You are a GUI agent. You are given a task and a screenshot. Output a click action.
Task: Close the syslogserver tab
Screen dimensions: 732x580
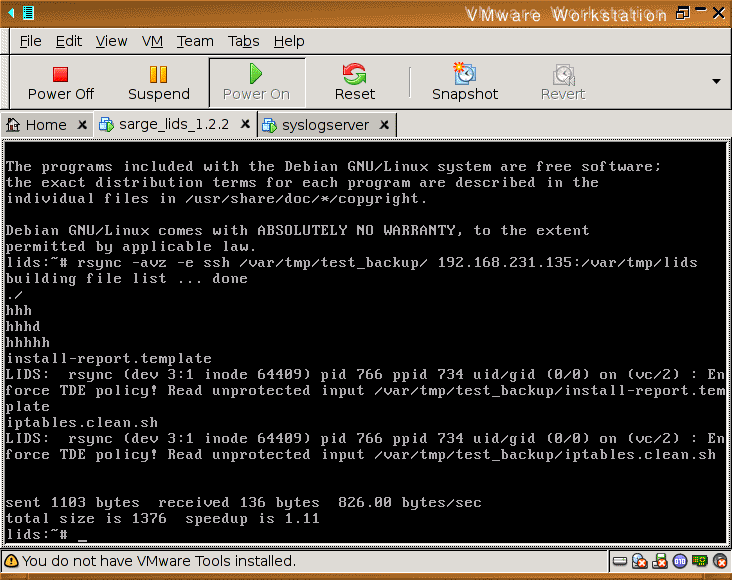pyautogui.click(x=384, y=125)
